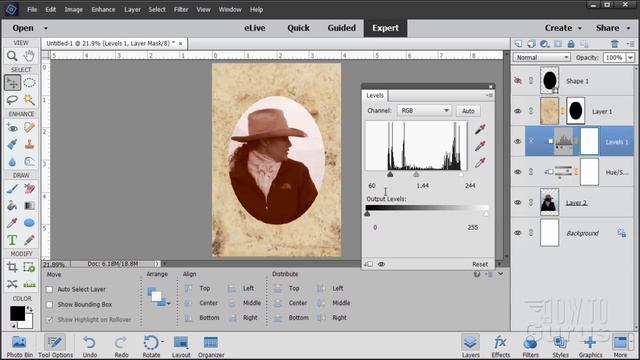Click the delete layer trash icon
This screenshot has height=360, width=640.
click(x=614, y=44)
